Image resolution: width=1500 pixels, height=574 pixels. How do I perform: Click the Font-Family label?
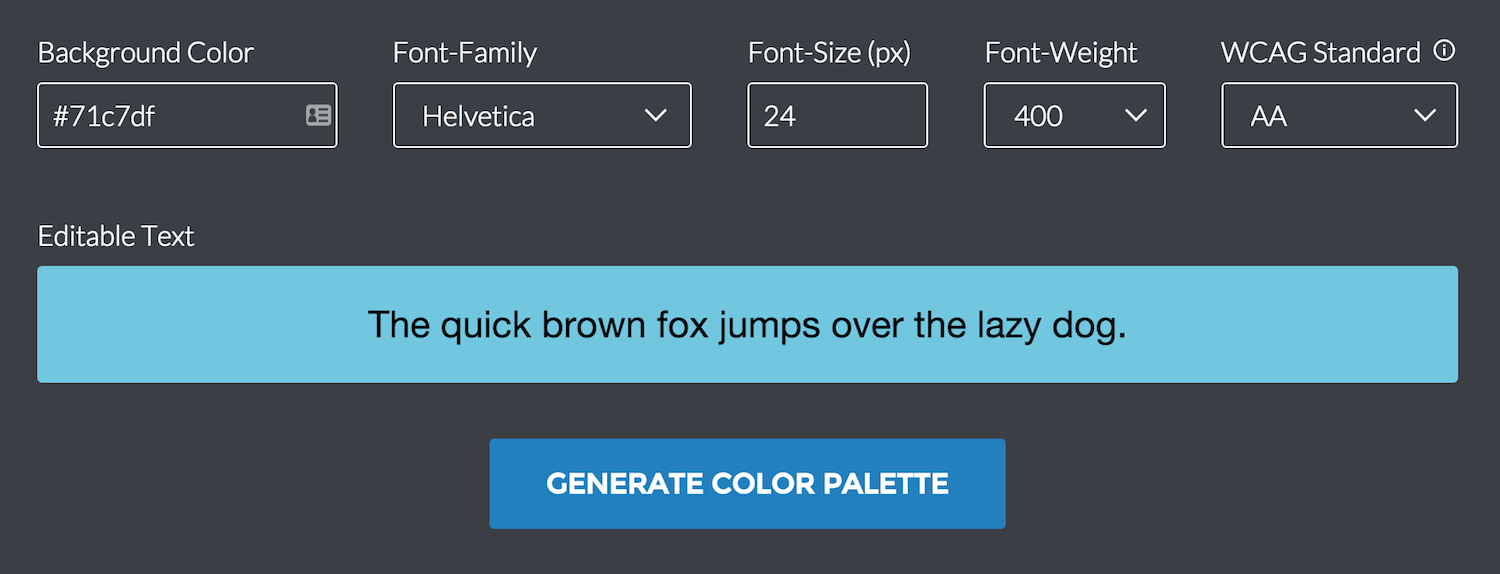pyautogui.click(x=465, y=53)
